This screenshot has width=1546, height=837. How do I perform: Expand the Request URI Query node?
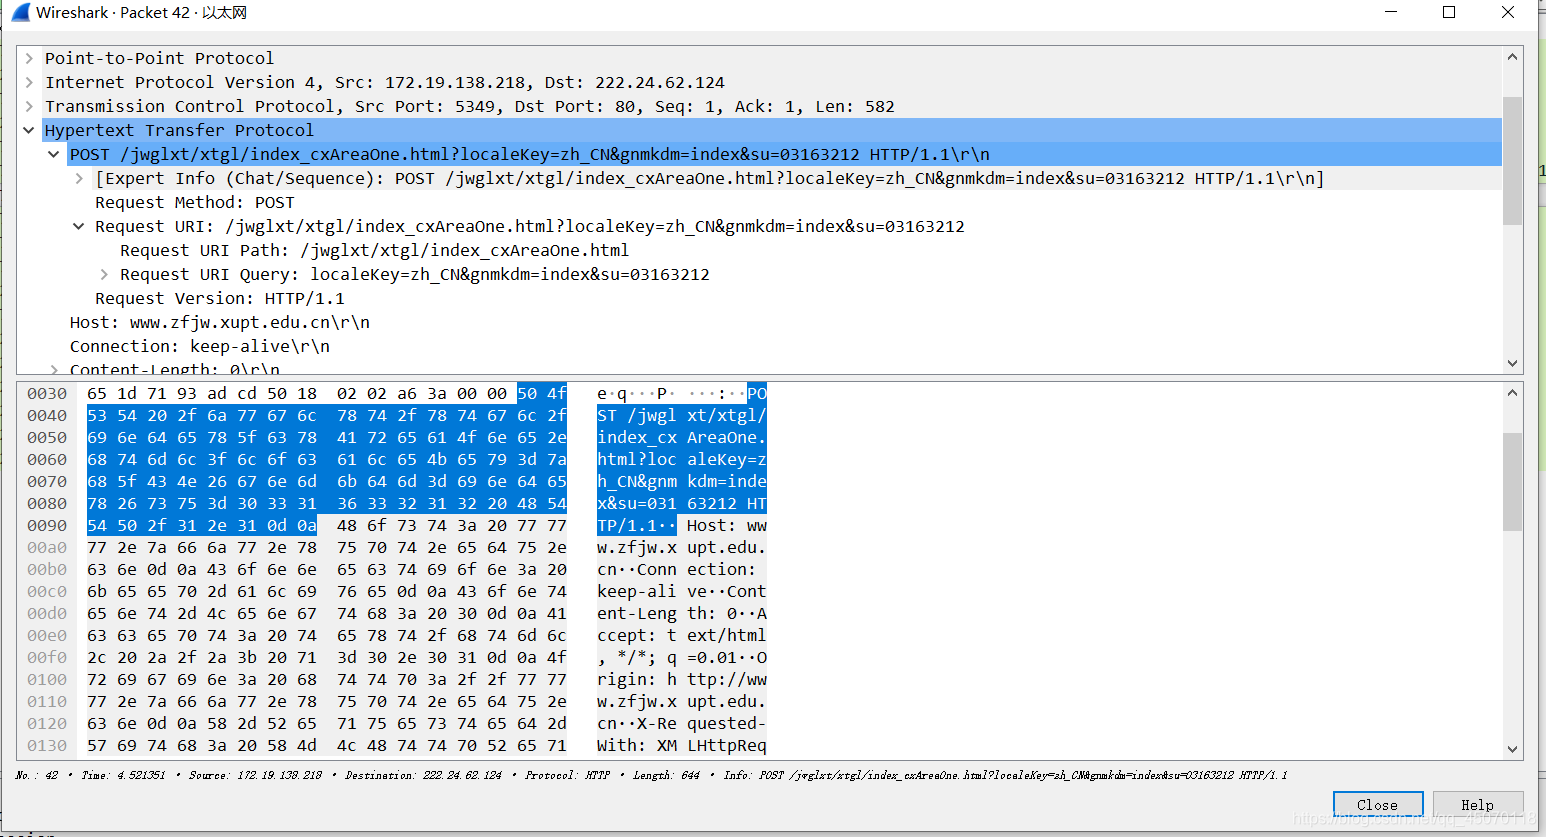pyautogui.click(x=104, y=274)
